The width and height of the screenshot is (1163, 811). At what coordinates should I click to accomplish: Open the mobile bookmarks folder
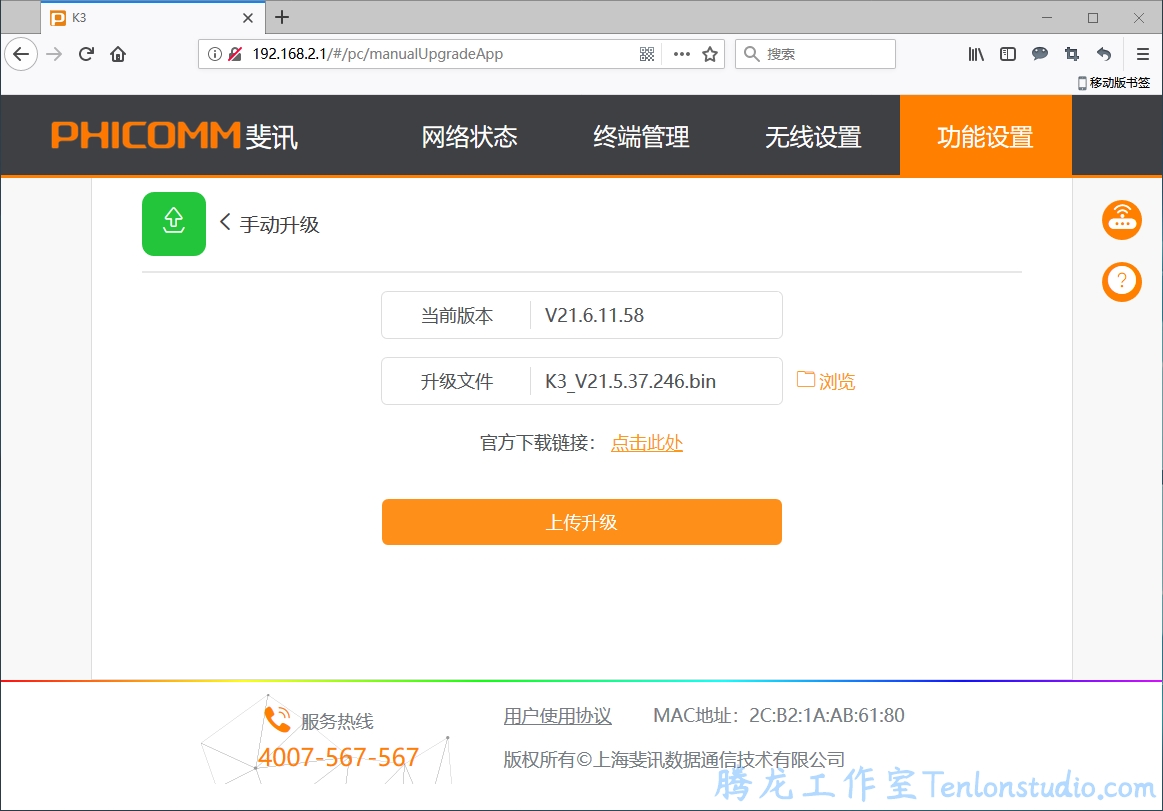(x=1114, y=82)
